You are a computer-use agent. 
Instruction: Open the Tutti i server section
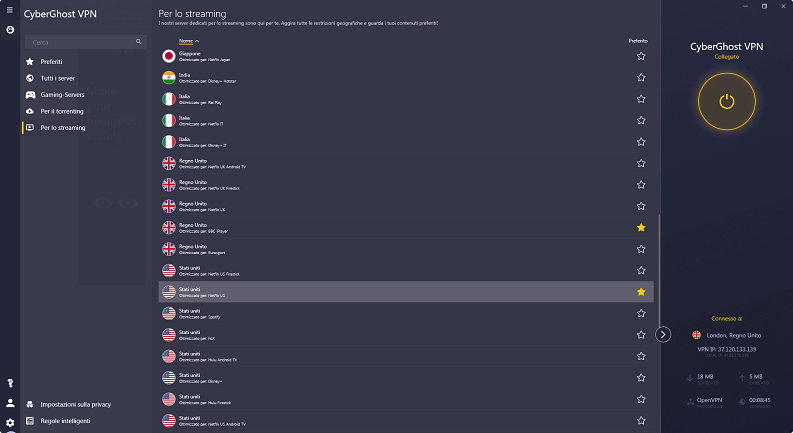(57, 78)
